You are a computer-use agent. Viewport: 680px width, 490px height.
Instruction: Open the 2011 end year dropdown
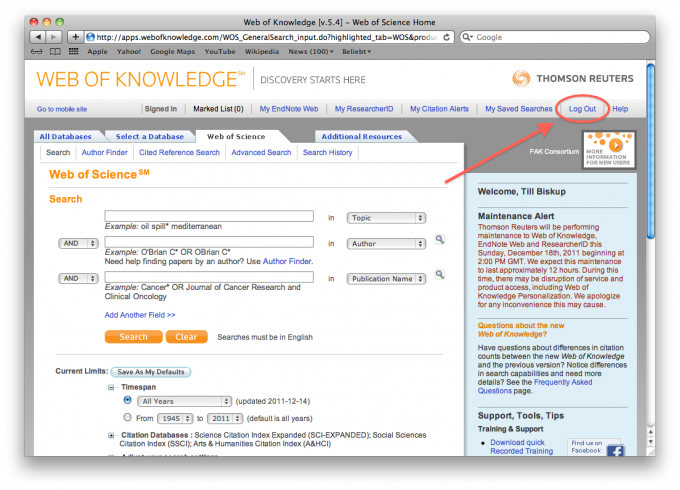coord(225,418)
